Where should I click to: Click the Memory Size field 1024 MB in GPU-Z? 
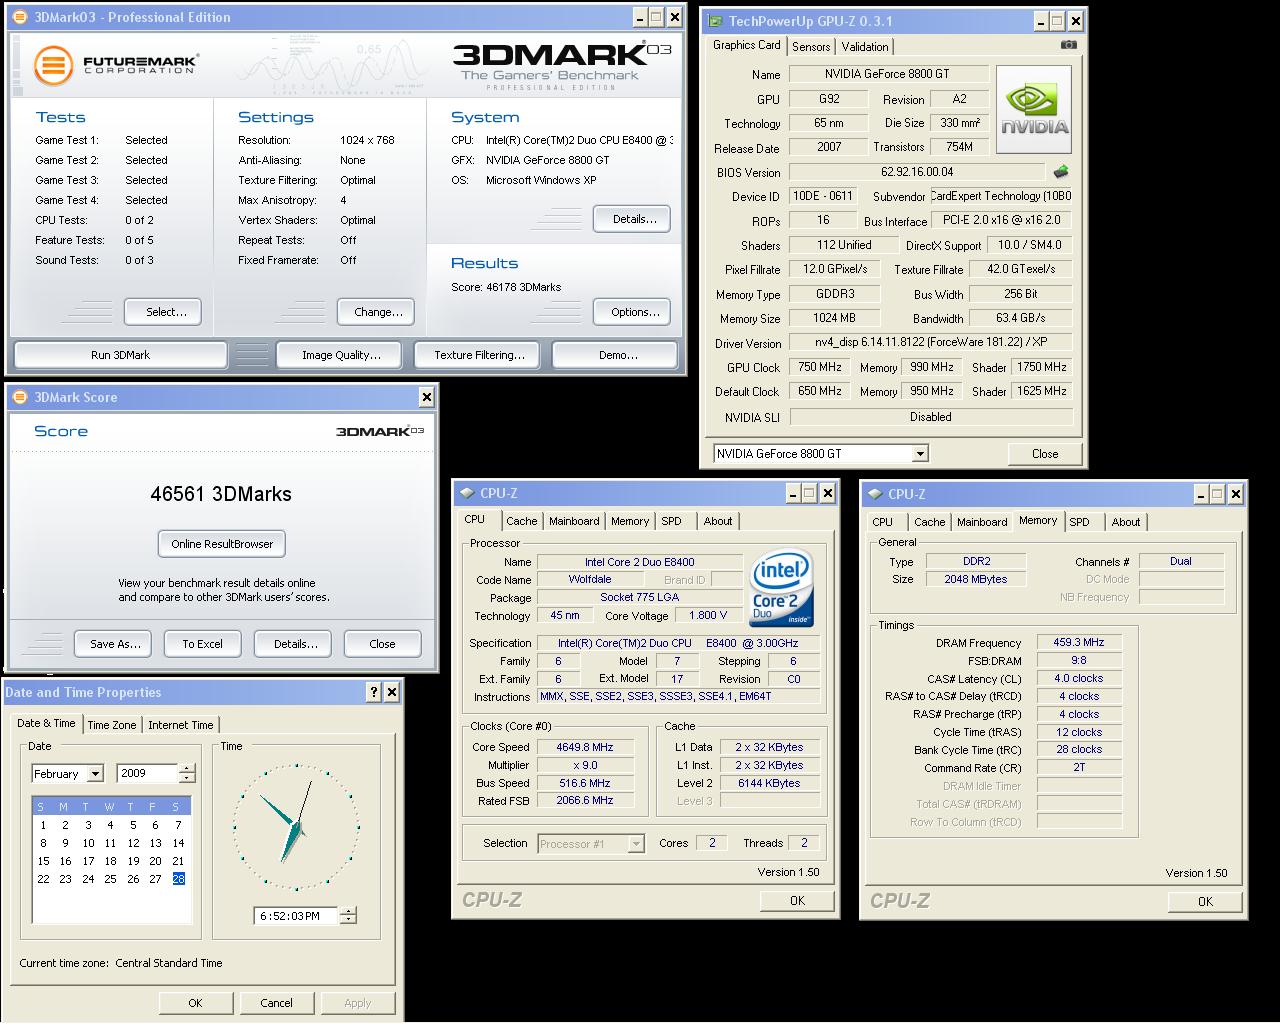[x=834, y=318]
